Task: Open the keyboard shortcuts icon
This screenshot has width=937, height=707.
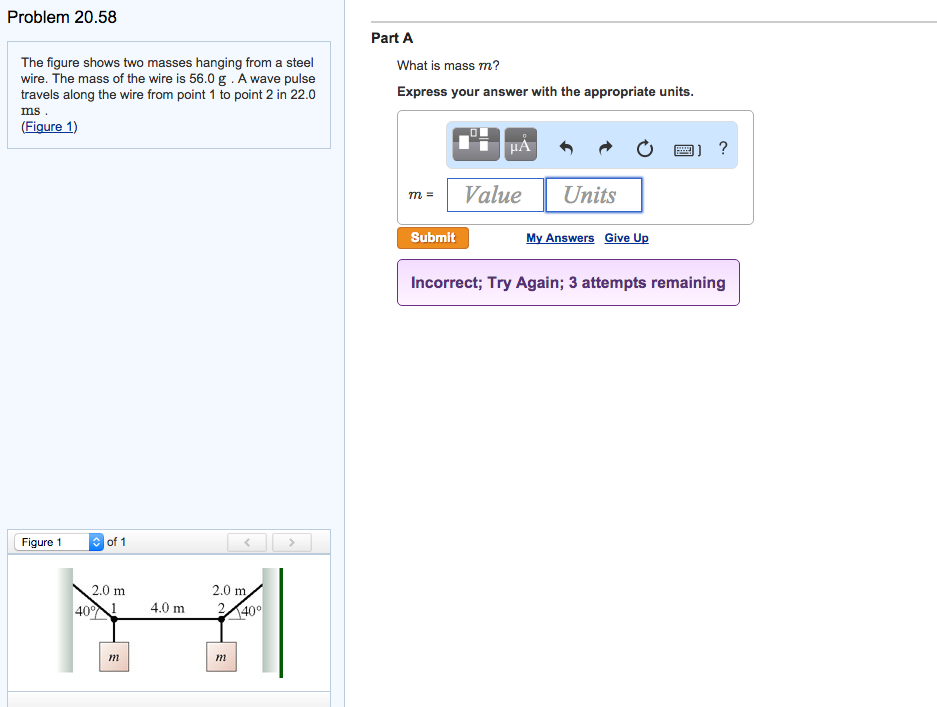Action: point(686,147)
